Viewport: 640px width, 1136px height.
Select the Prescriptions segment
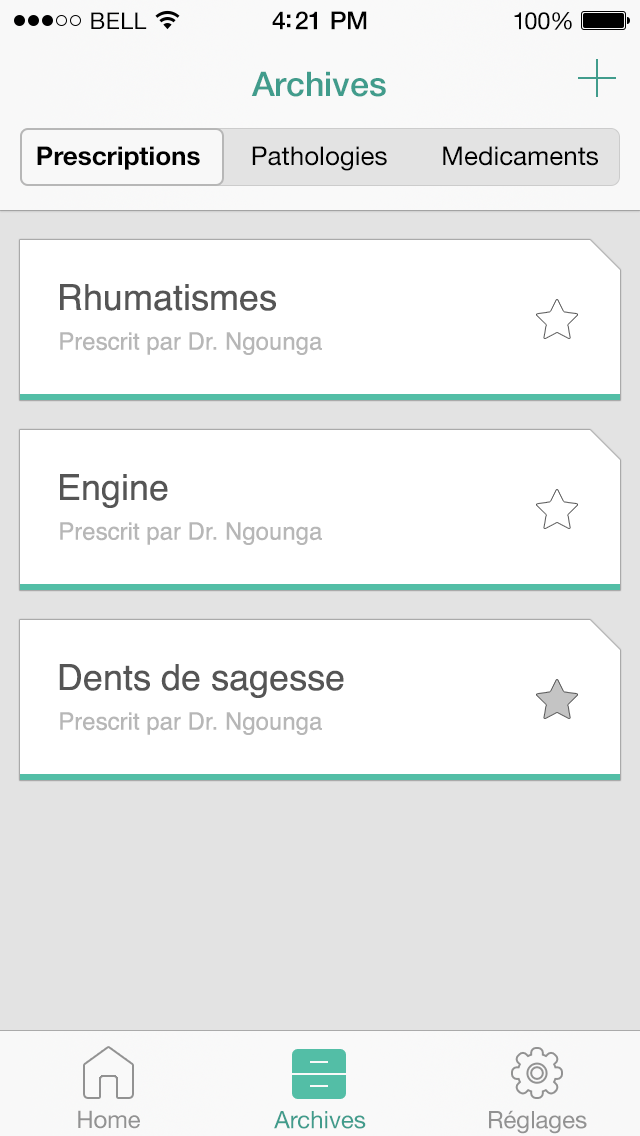click(119, 157)
